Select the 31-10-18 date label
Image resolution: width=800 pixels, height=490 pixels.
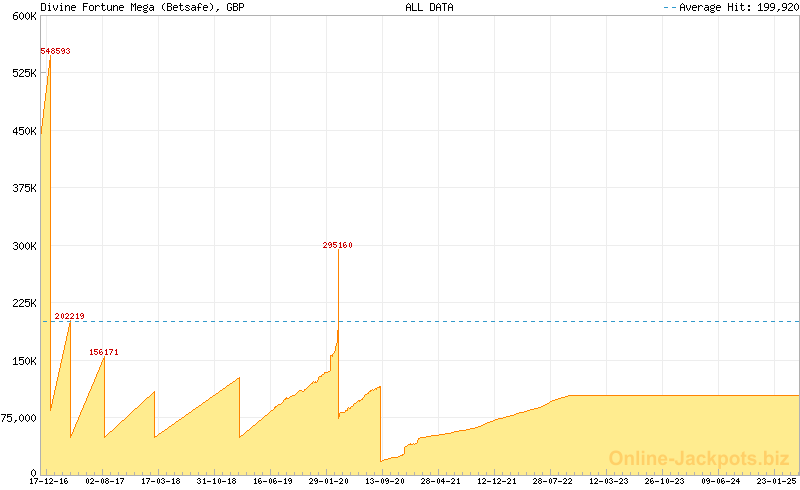pos(217,481)
